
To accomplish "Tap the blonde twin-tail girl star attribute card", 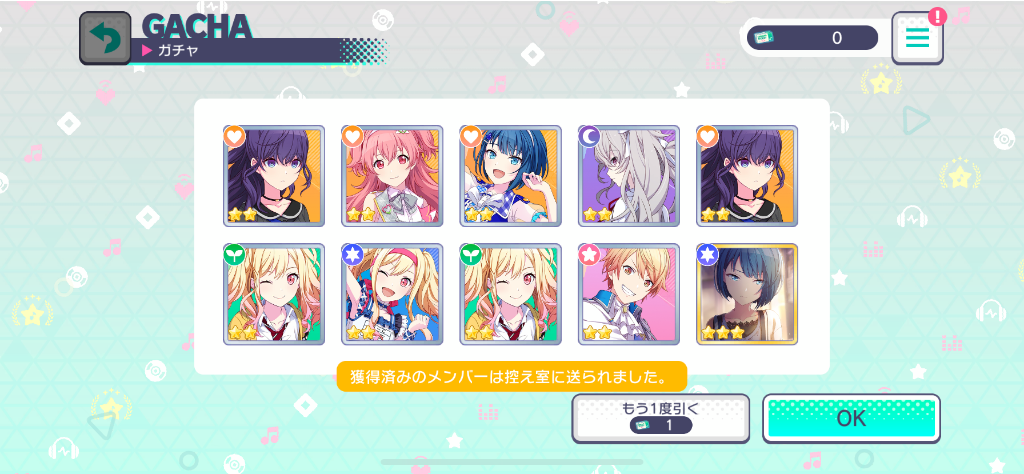I will point(392,294).
